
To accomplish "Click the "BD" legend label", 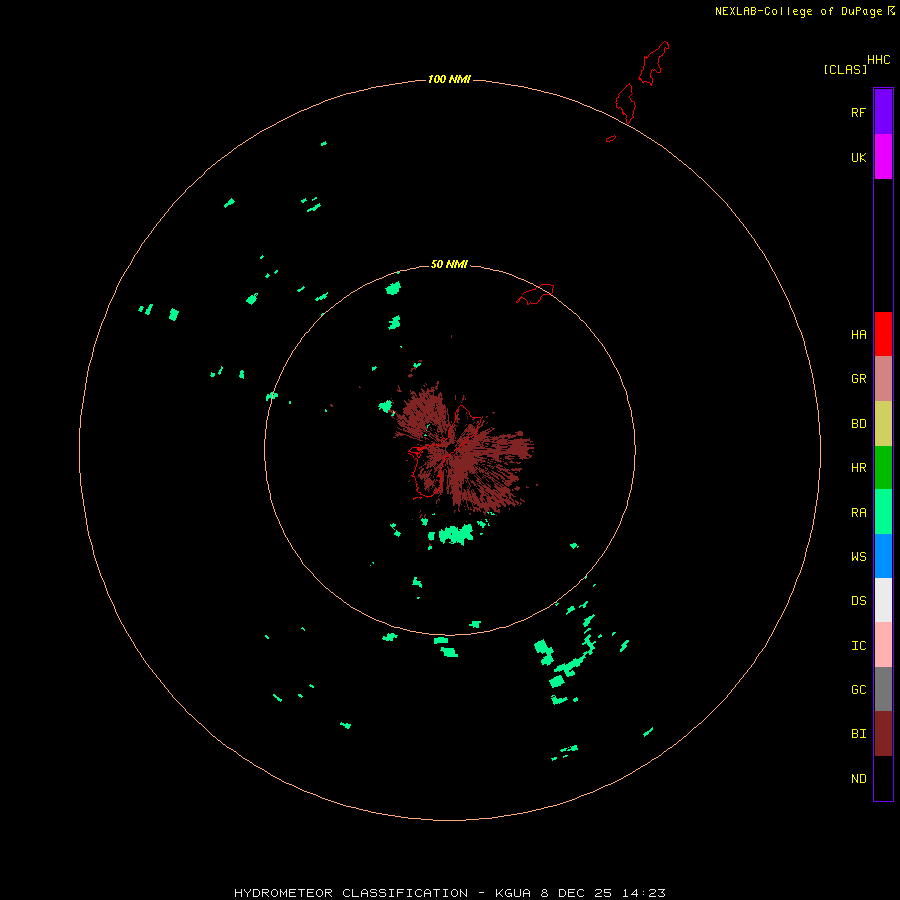I will 858,424.
